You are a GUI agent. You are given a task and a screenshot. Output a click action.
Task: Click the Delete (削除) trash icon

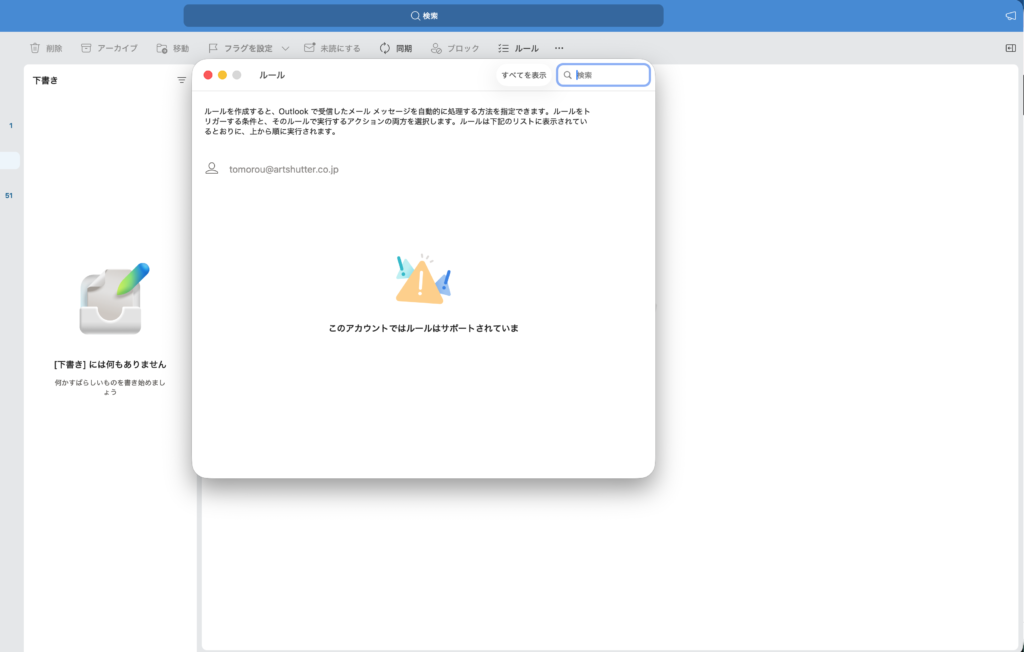click(35, 48)
